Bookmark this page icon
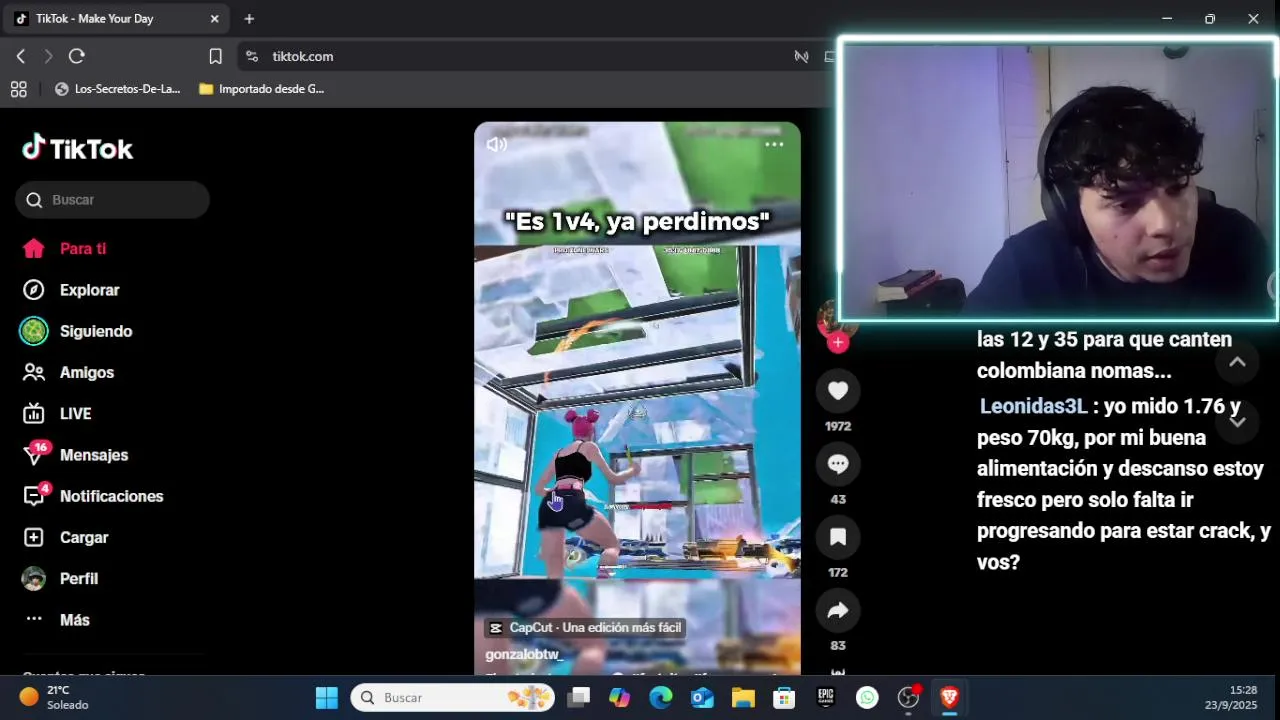The image size is (1280, 720). (215, 56)
